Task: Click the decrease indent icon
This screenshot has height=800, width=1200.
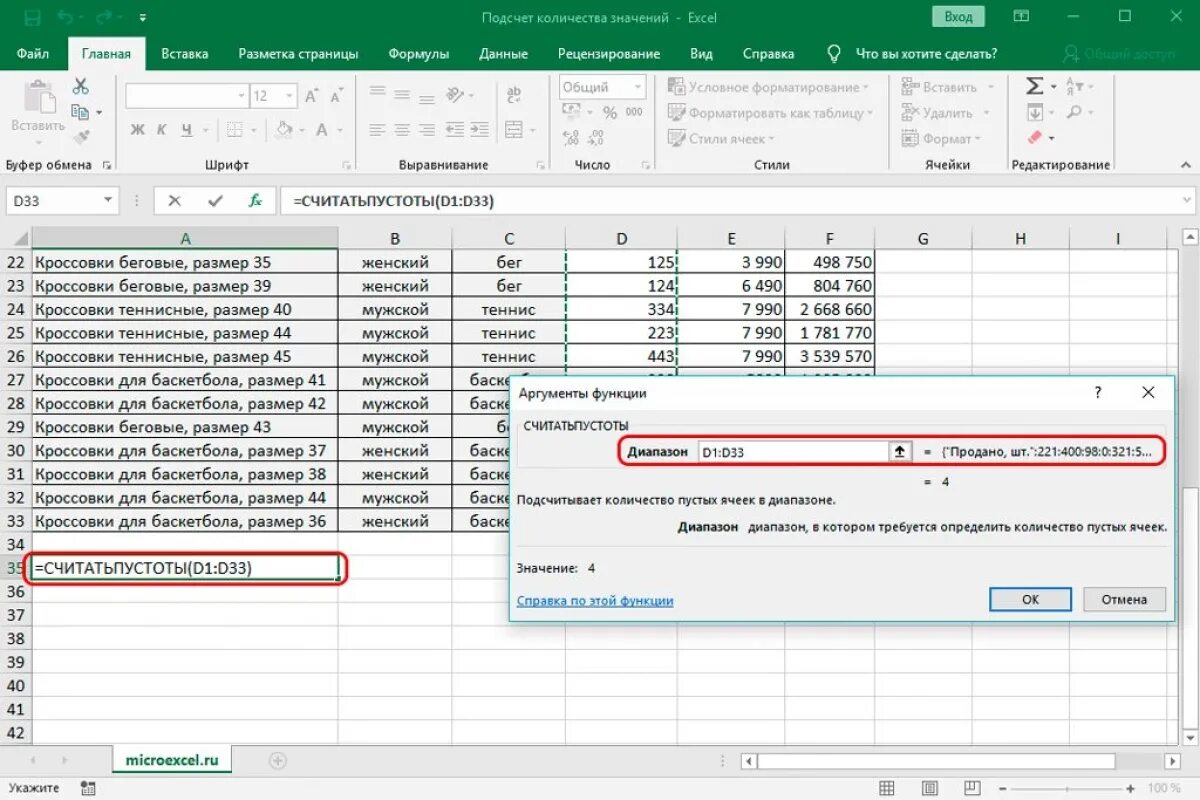Action: [456, 130]
